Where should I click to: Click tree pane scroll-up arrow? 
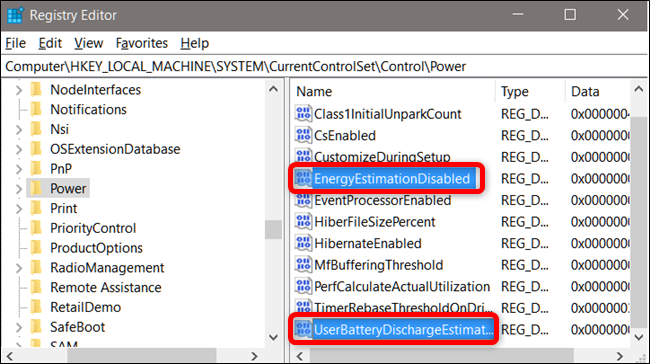[273, 89]
